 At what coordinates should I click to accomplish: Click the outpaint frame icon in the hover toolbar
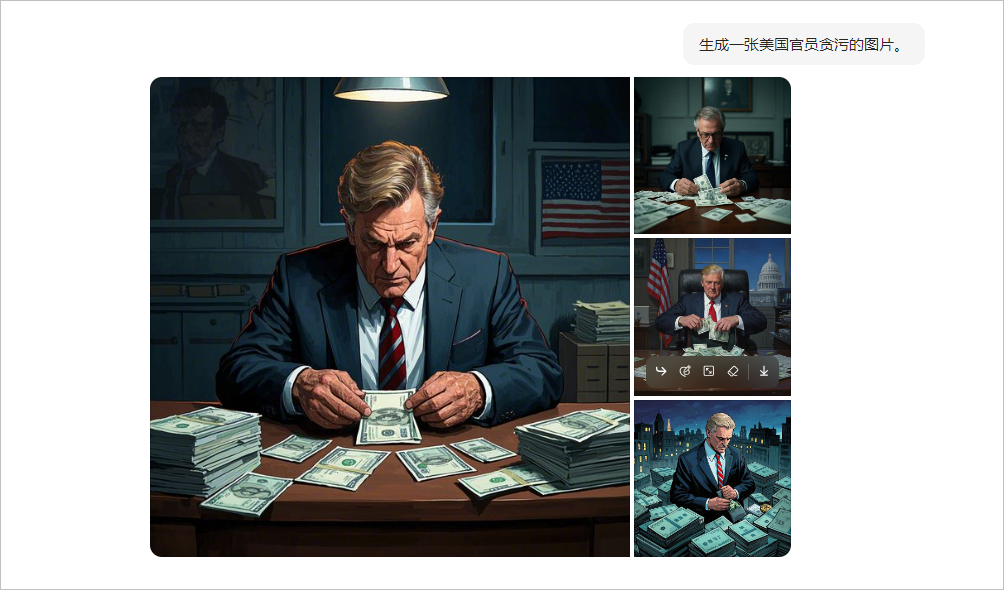tap(709, 371)
